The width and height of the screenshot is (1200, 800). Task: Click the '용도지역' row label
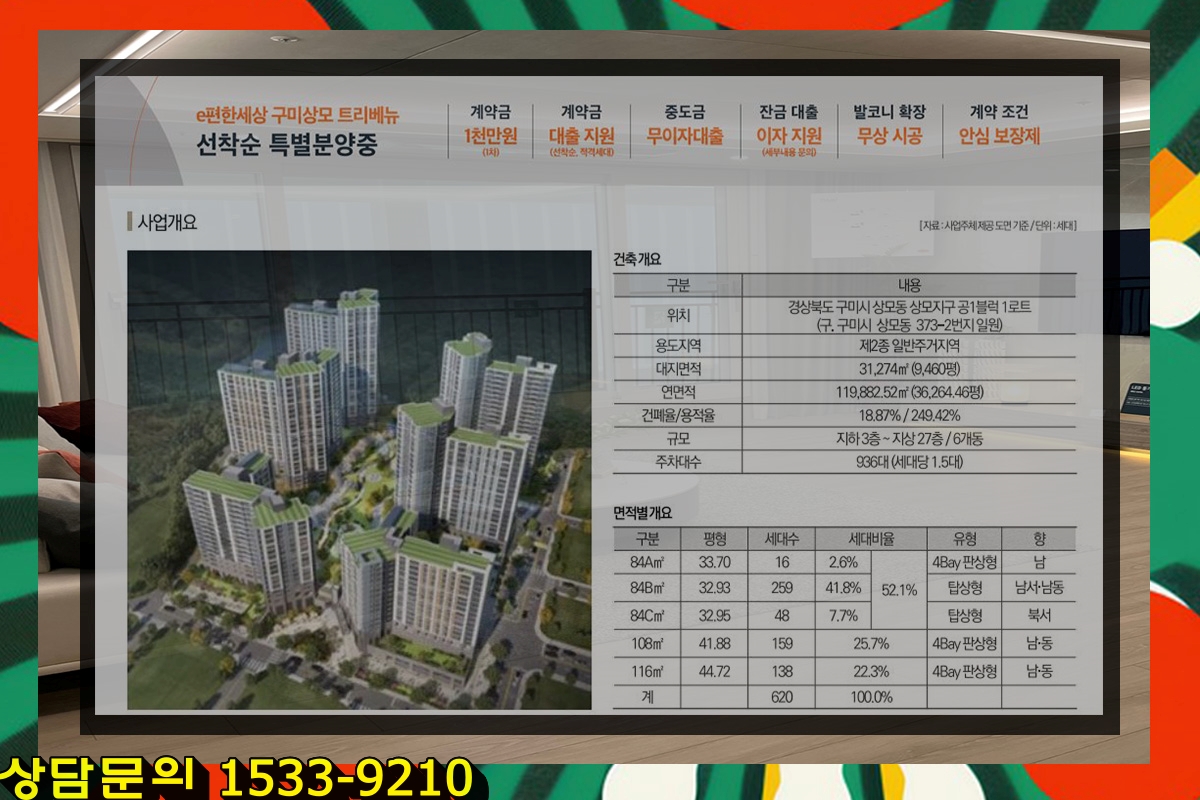click(x=678, y=346)
